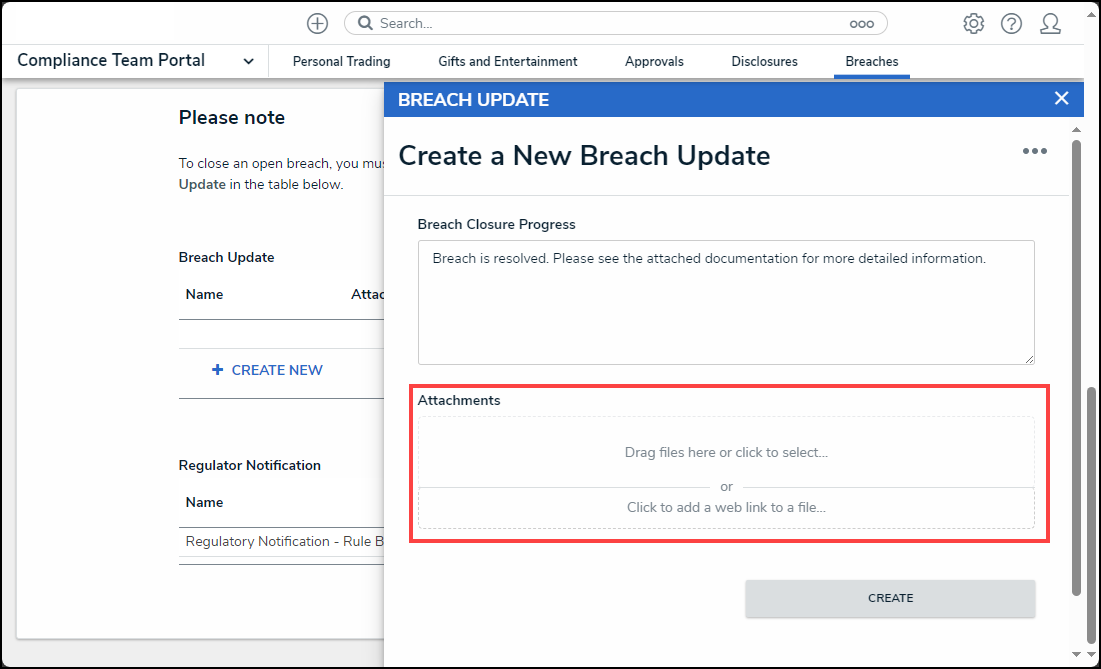Open the user profile icon

(x=1050, y=24)
